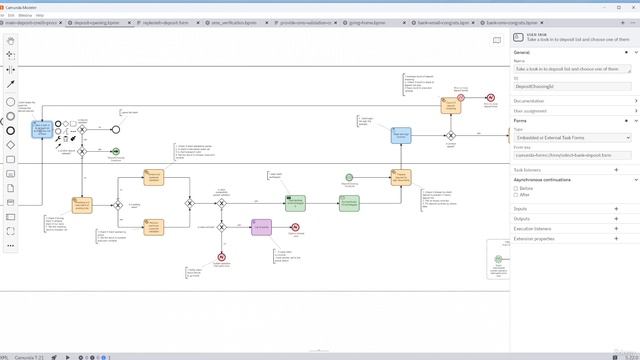Change element type with wrench icon
This screenshot has width=640, height=360.
[x=58, y=139]
